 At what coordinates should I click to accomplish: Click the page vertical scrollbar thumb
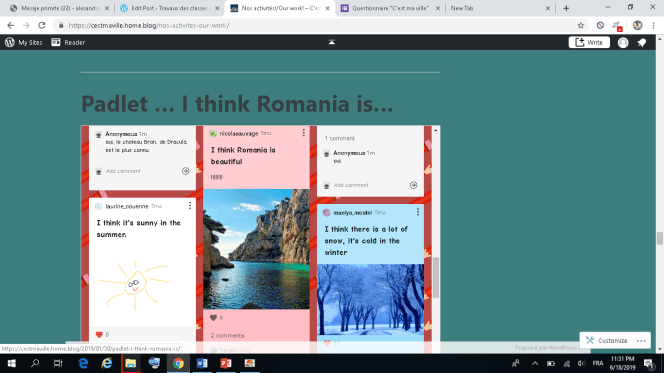click(659, 238)
